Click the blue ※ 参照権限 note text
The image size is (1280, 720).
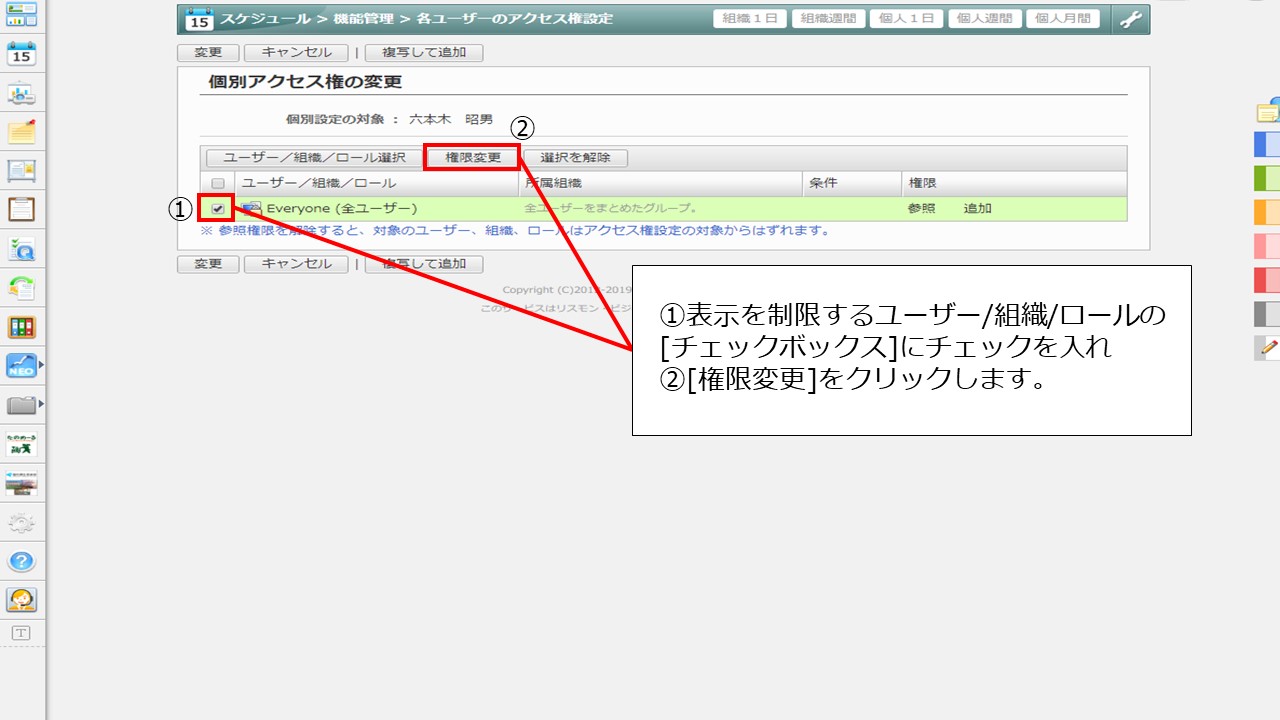coord(516,231)
